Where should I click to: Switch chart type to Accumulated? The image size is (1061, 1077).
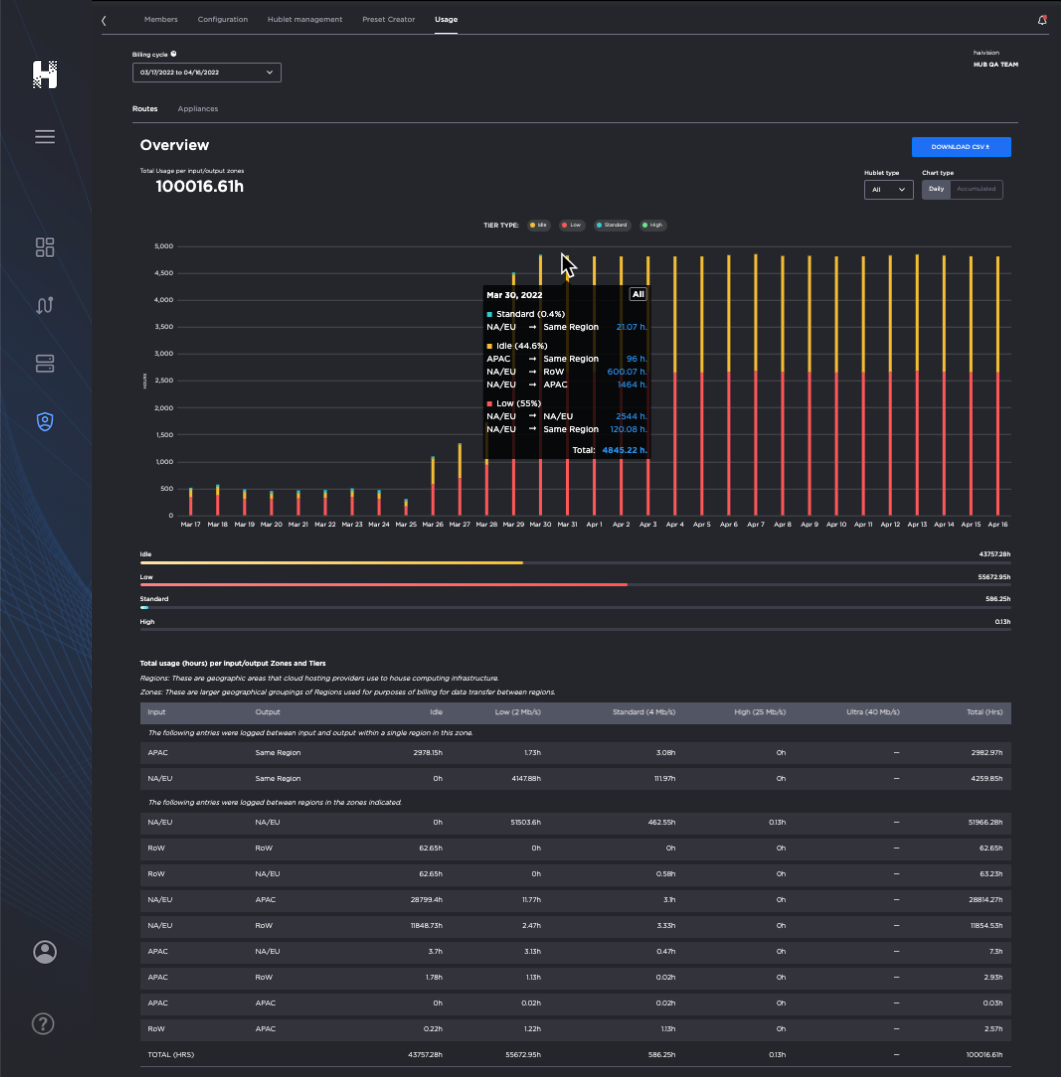tap(975, 189)
